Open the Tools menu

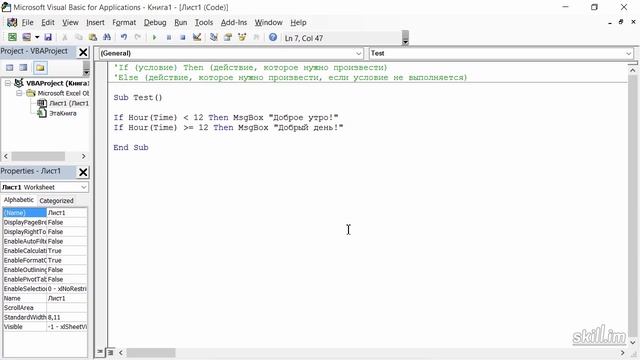pyautogui.click(x=204, y=22)
